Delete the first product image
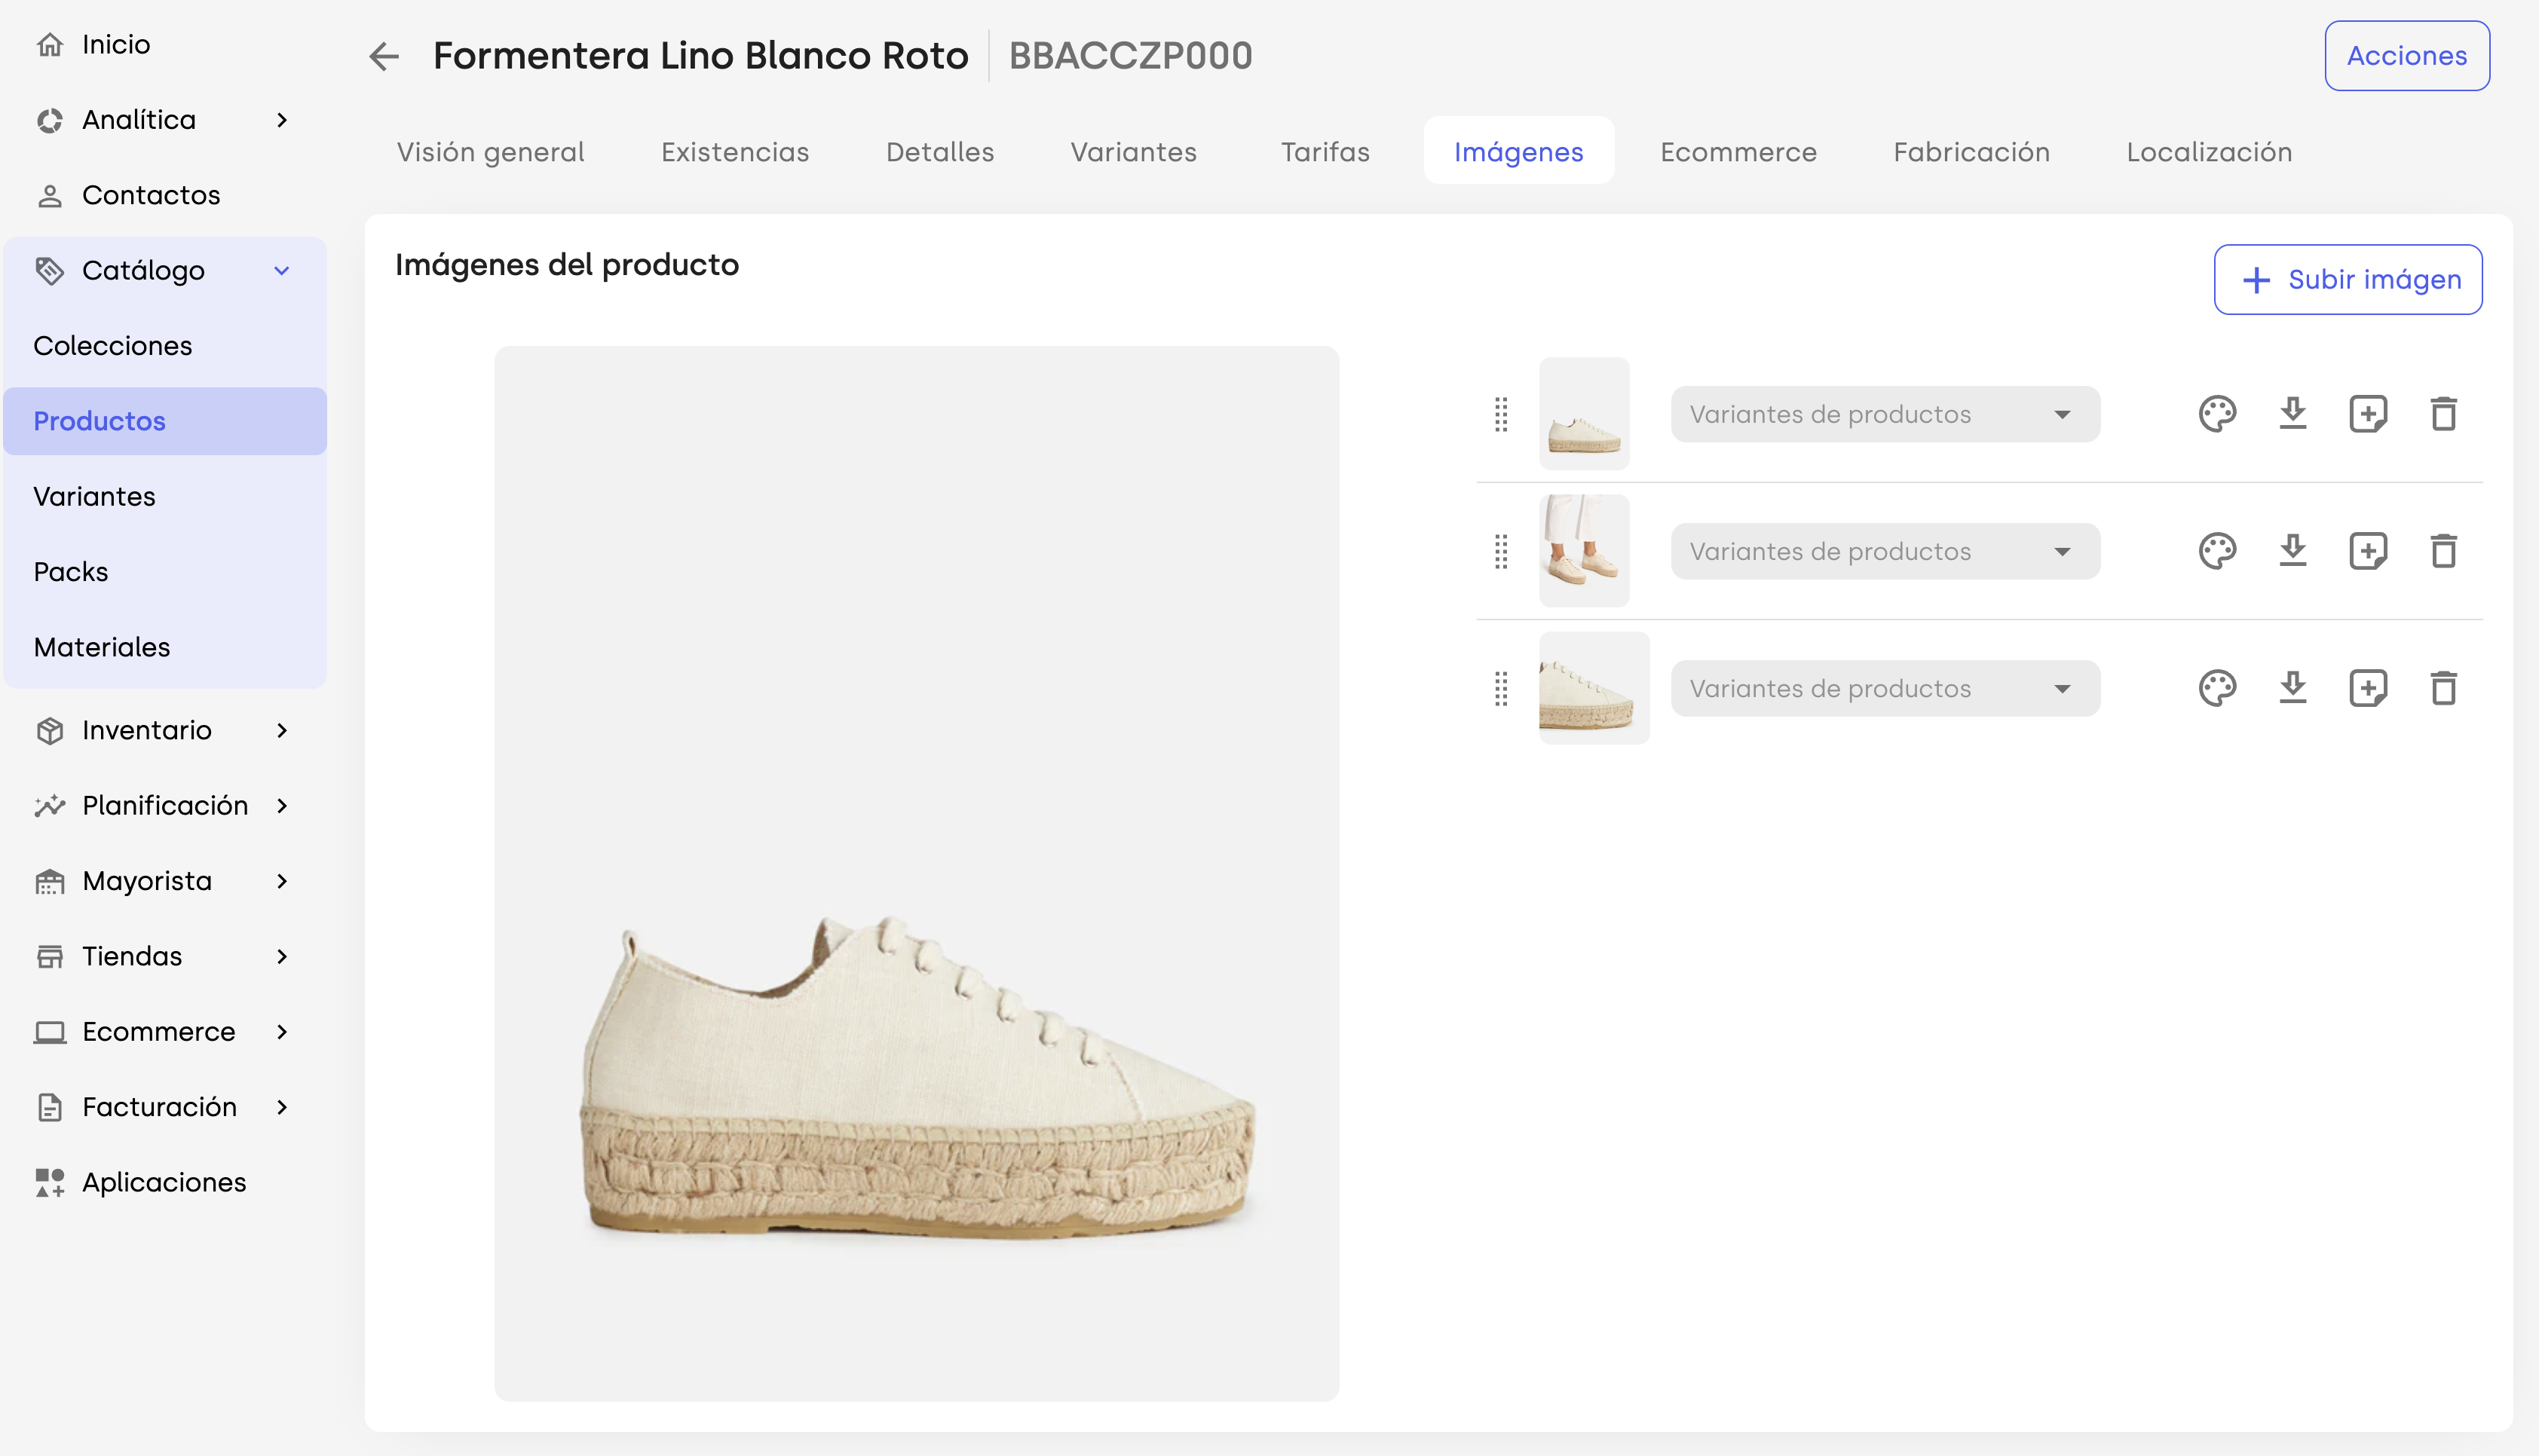 (x=2443, y=414)
